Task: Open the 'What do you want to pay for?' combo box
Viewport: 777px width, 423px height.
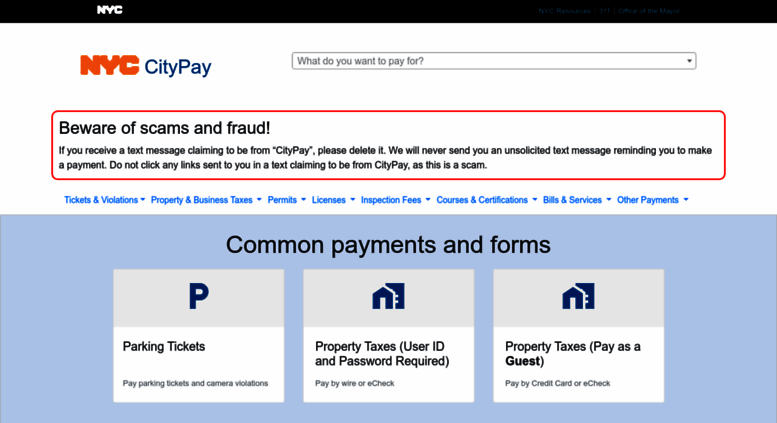Action: [494, 61]
